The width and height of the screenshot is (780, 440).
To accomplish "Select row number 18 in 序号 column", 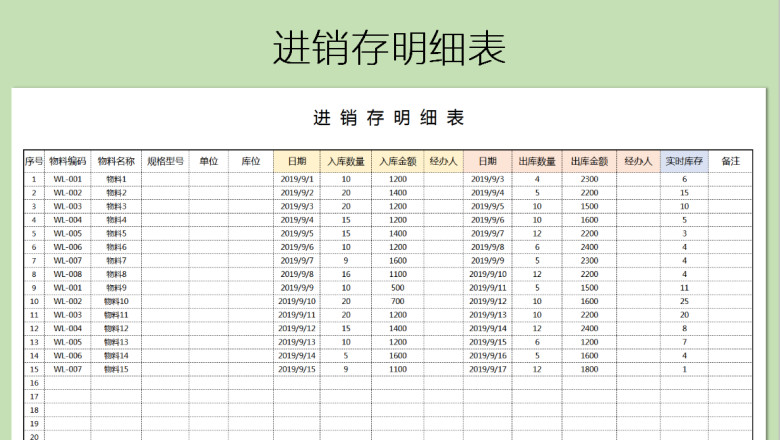I will (x=34, y=410).
